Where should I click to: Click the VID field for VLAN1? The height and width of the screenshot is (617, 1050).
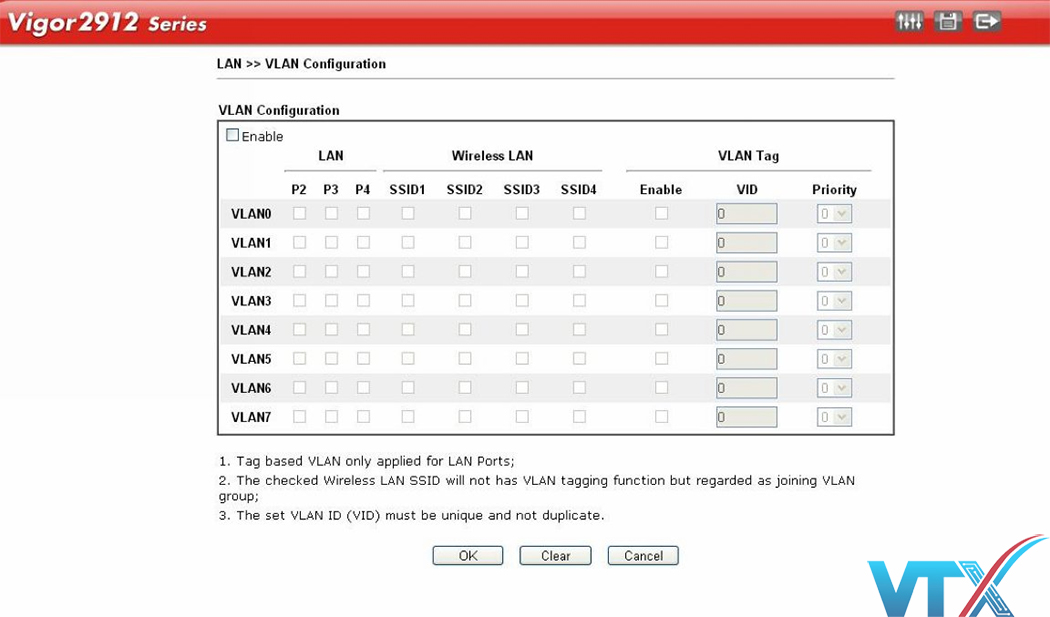[746, 243]
